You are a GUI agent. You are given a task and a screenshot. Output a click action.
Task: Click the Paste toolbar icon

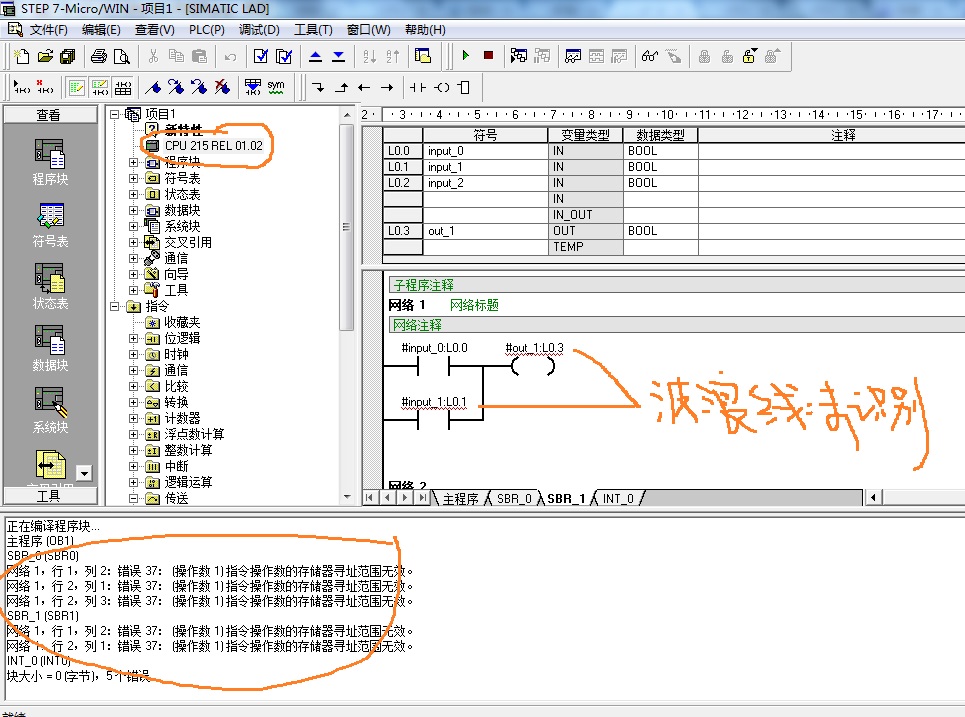click(x=199, y=57)
